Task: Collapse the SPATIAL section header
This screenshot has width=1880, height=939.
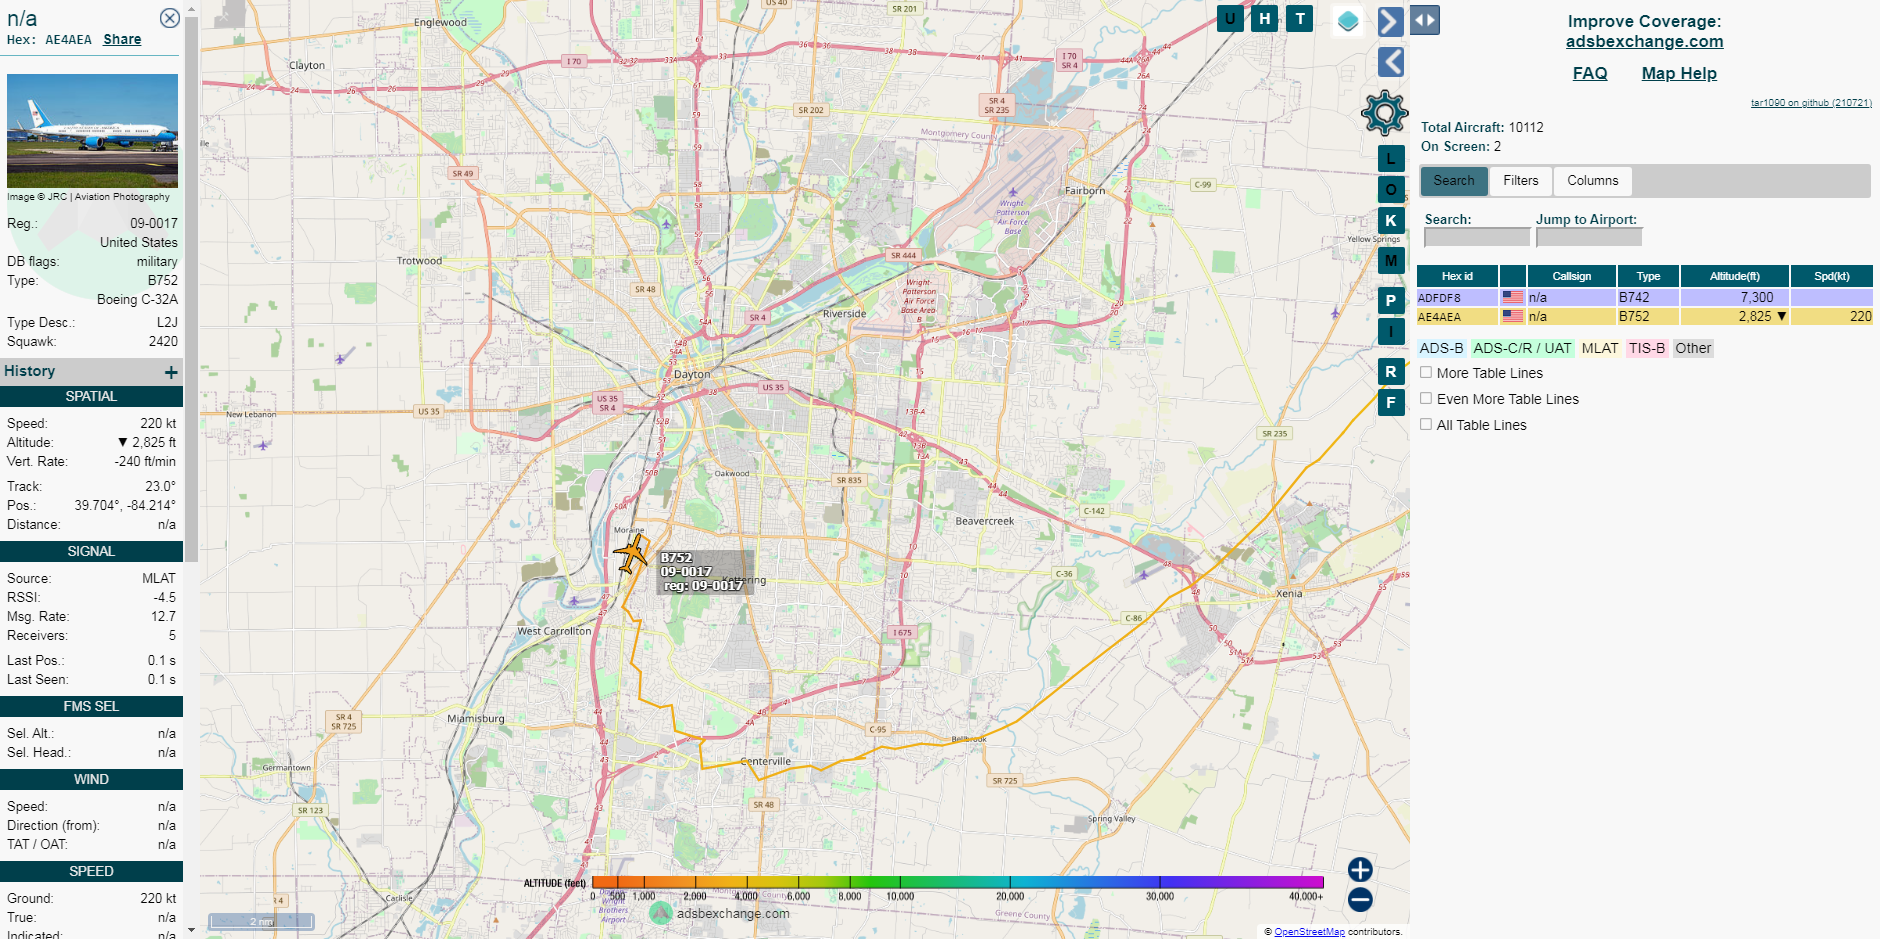Action: pos(91,397)
